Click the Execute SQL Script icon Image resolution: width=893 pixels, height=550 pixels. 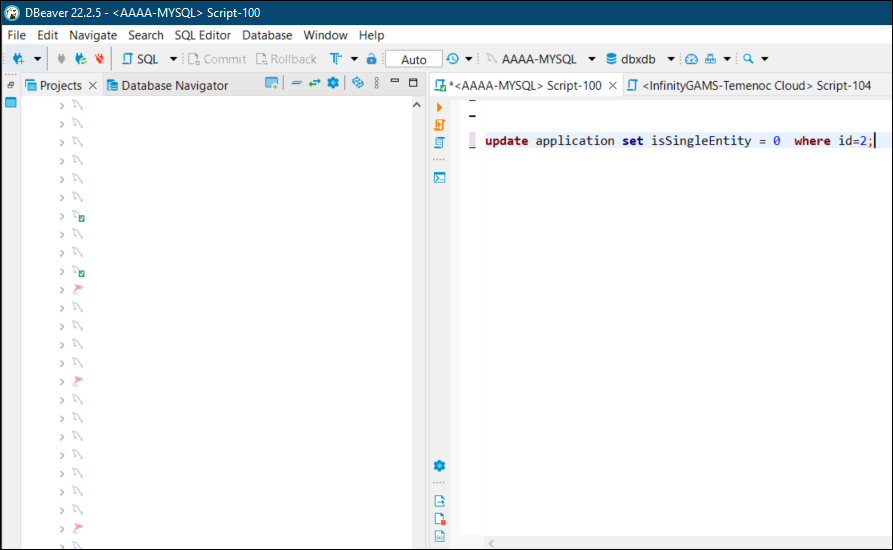[439, 125]
